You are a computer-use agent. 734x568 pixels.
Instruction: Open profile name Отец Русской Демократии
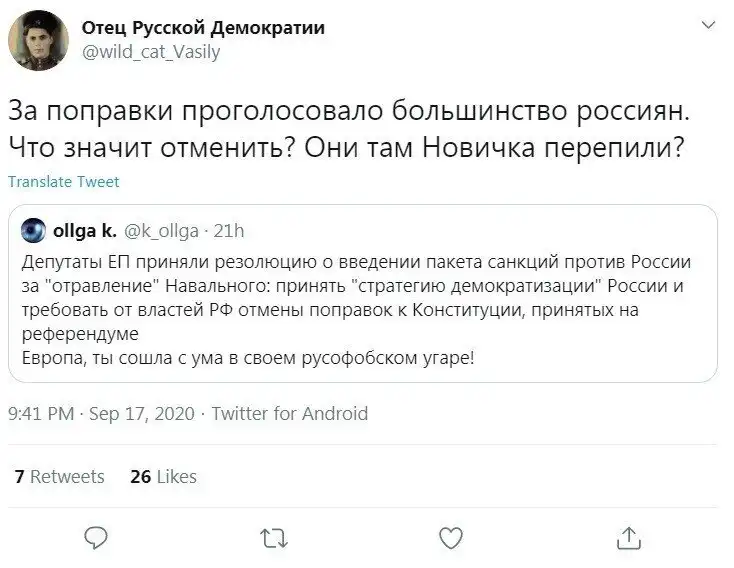click(203, 27)
